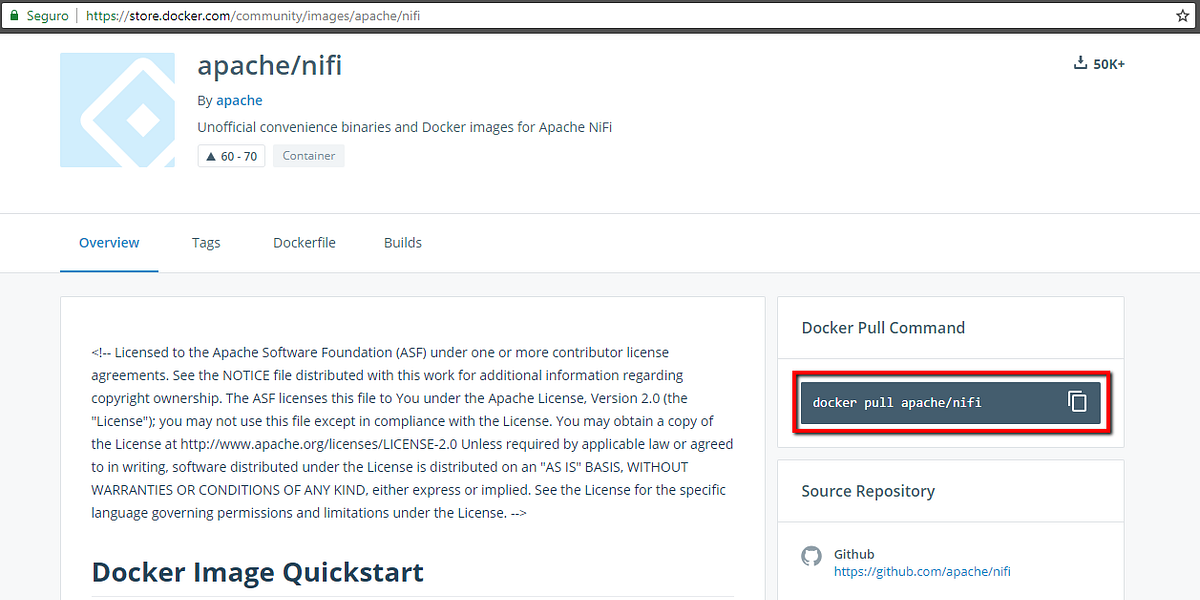Click the triangle icon in the 60-70 badge
The height and width of the screenshot is (600, 1200).
point(211,156)
